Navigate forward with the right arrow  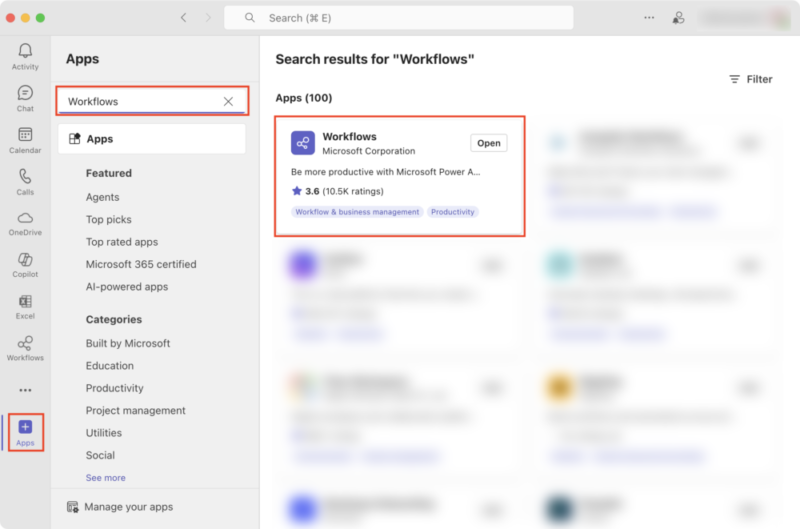208,18
